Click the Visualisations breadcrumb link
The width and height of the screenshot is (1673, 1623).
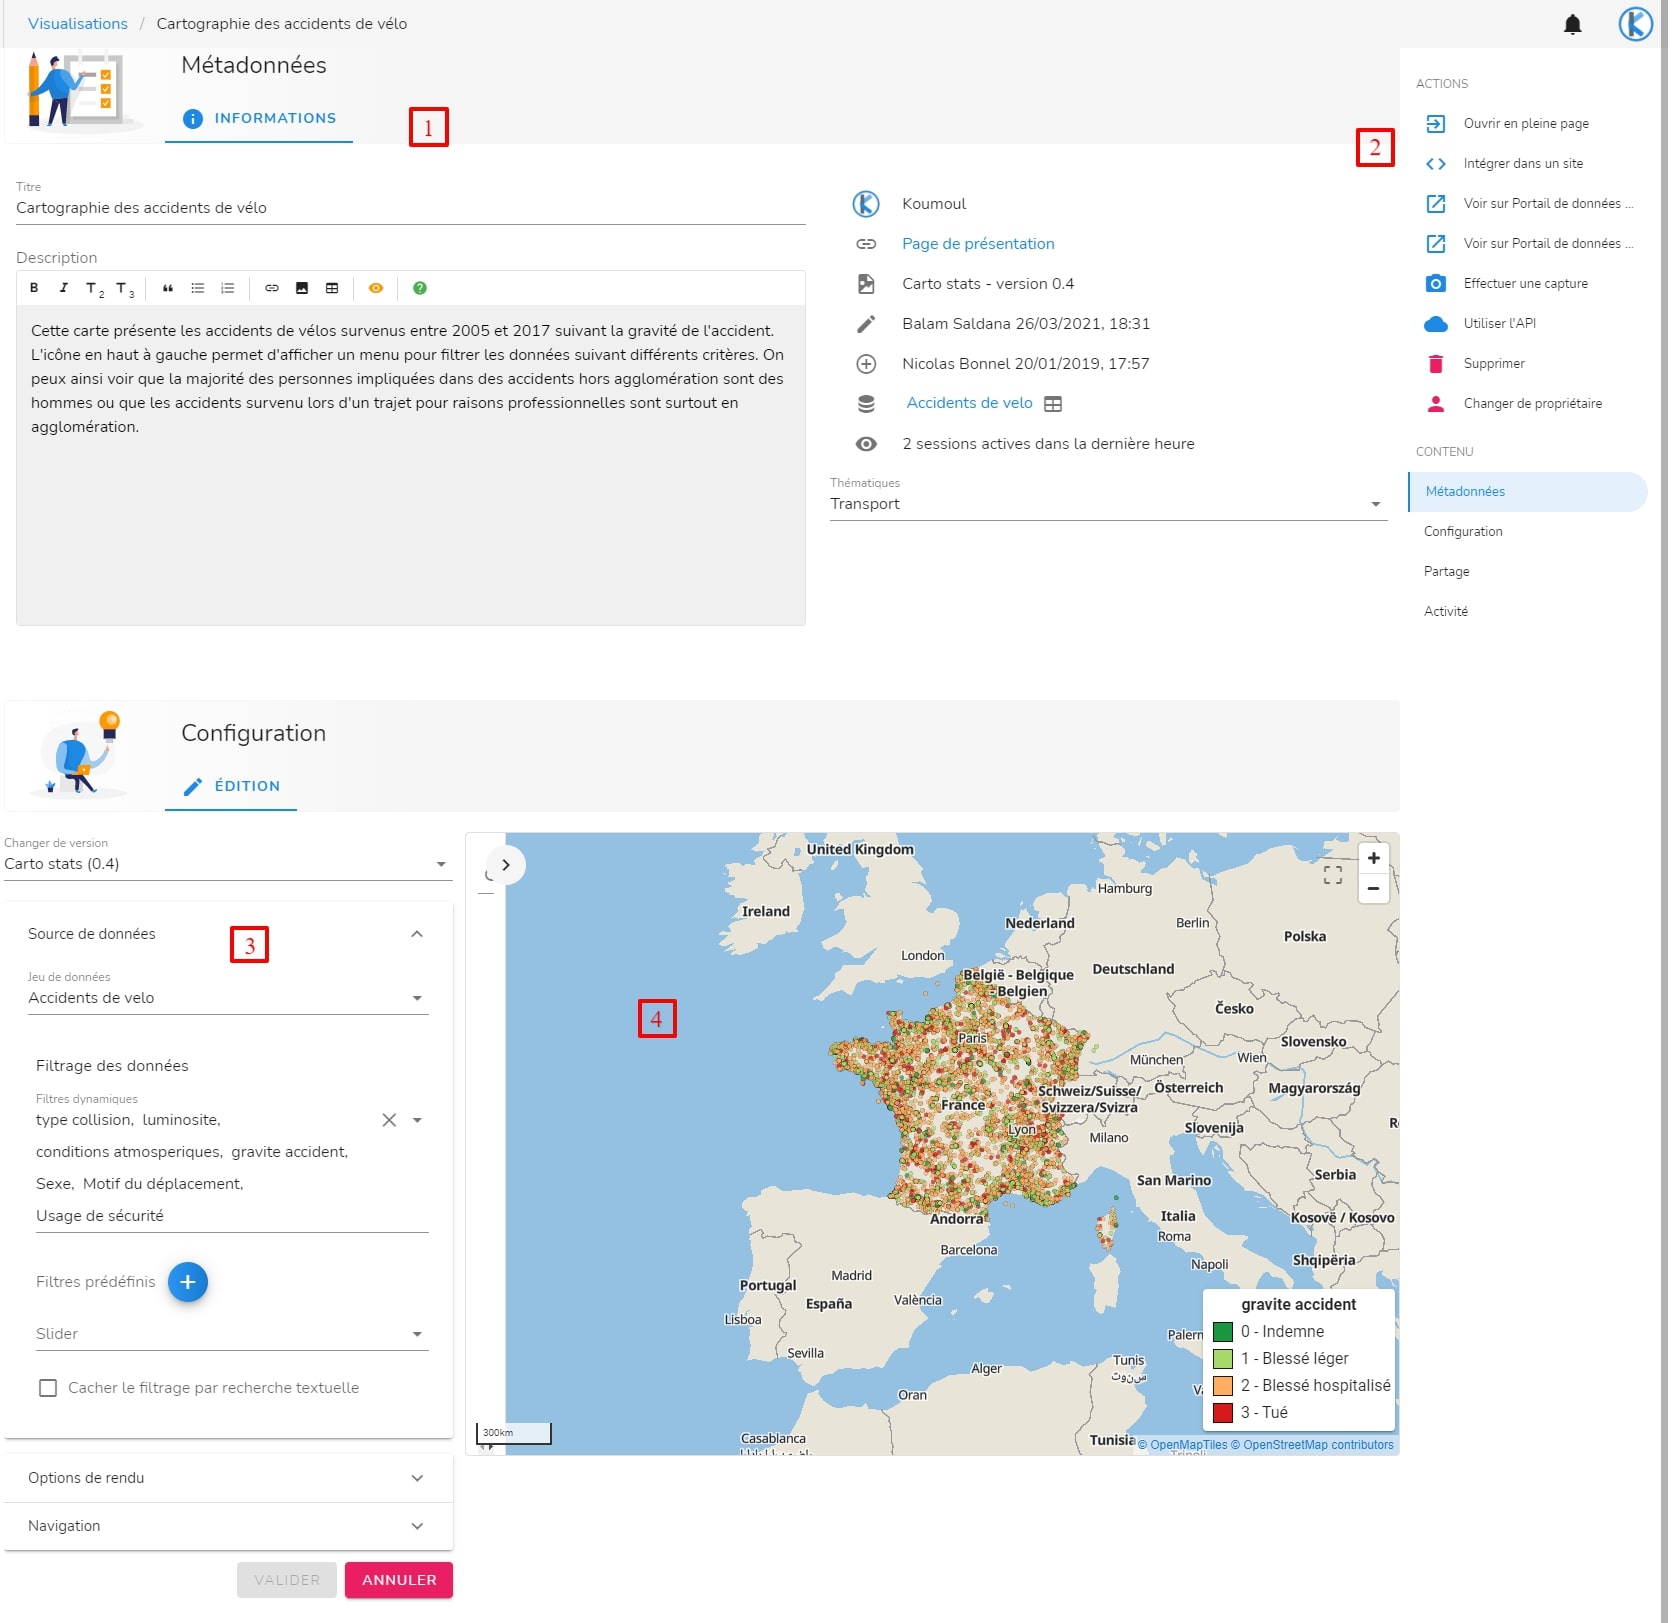point(78,24)
